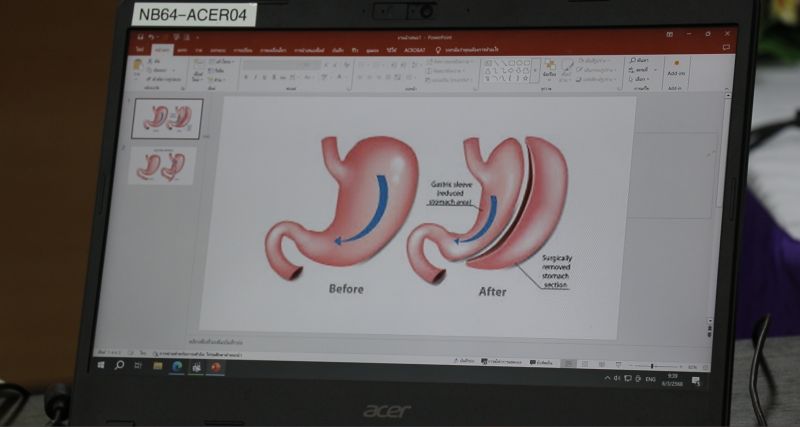Click zoom percentage in status bar
The width and height of the screenshot is (800, 427).
point(692,367)
